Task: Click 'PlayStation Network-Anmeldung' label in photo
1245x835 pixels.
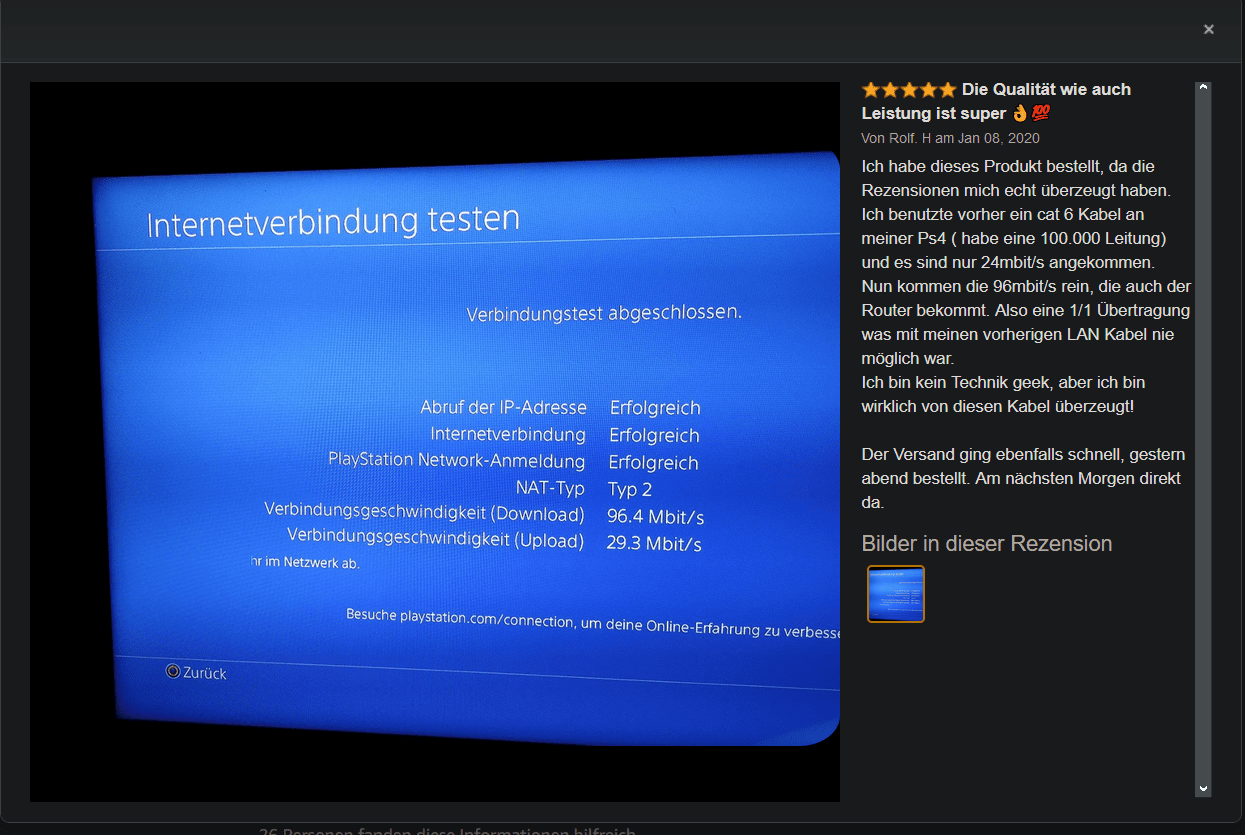Action: tap(456, 460)
